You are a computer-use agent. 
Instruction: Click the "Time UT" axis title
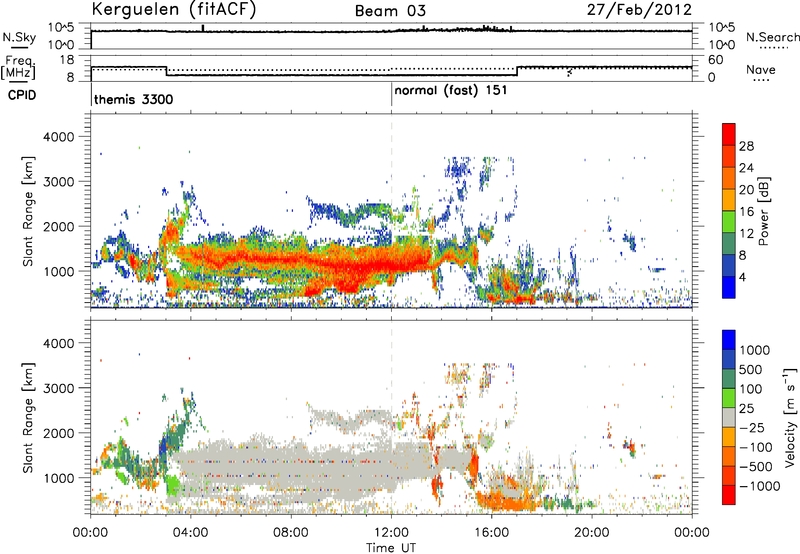pos(391,547)
